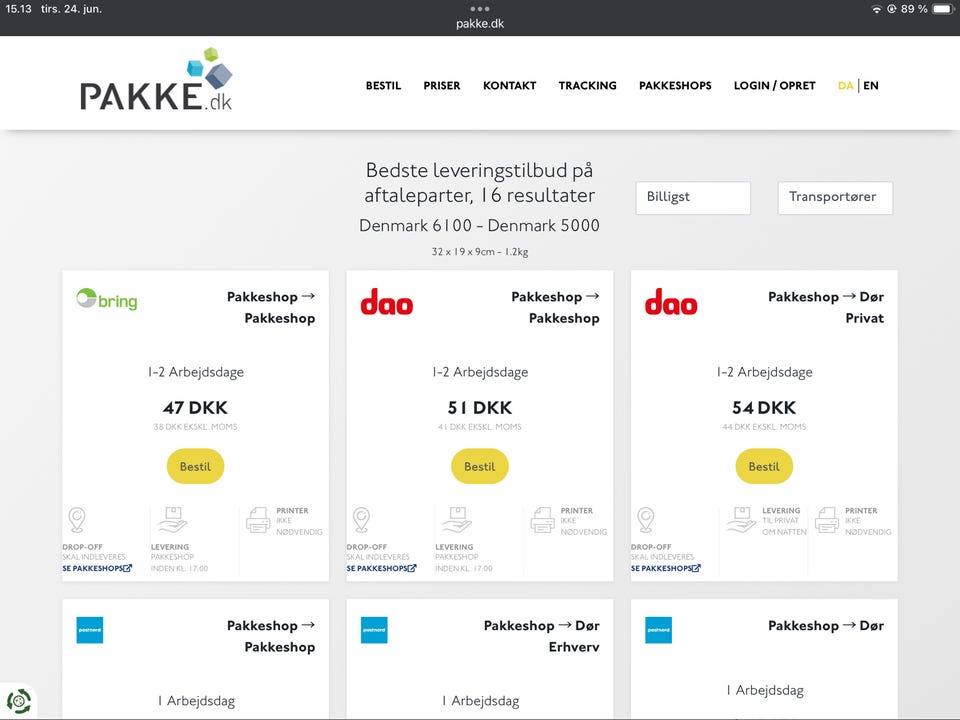Tap the Wi-Fi status icon
Image resolution: width=960 pixels, height=720 pixels.
pyautogui.click(x=877, y=9)
